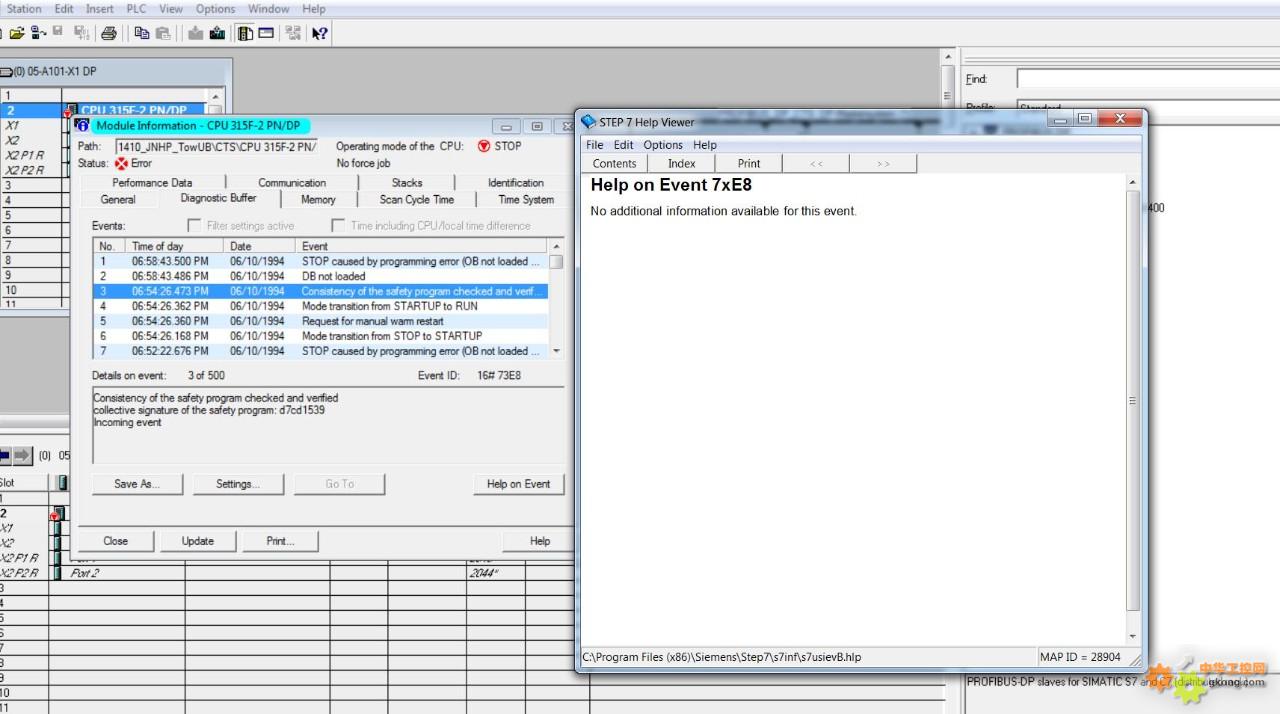Click the Index button in Help Viewer

pyautogui.click(x=682, y=164)
